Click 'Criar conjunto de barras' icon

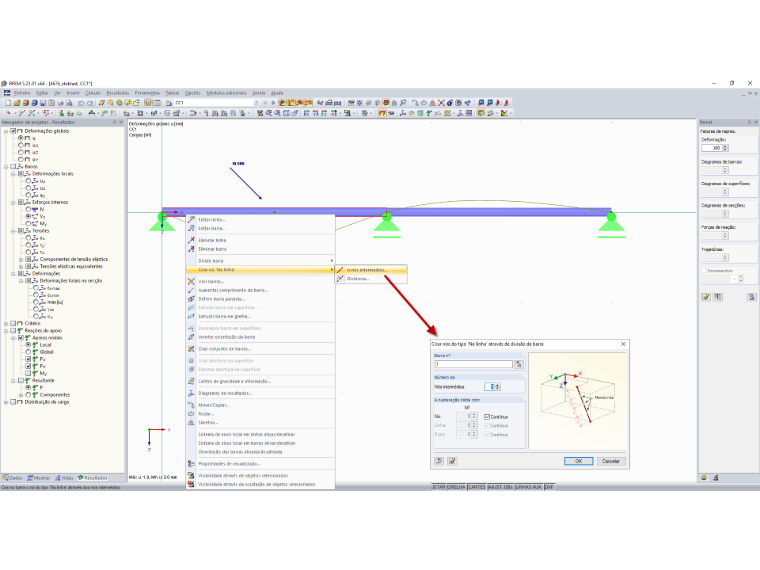[x=191, y=349]
